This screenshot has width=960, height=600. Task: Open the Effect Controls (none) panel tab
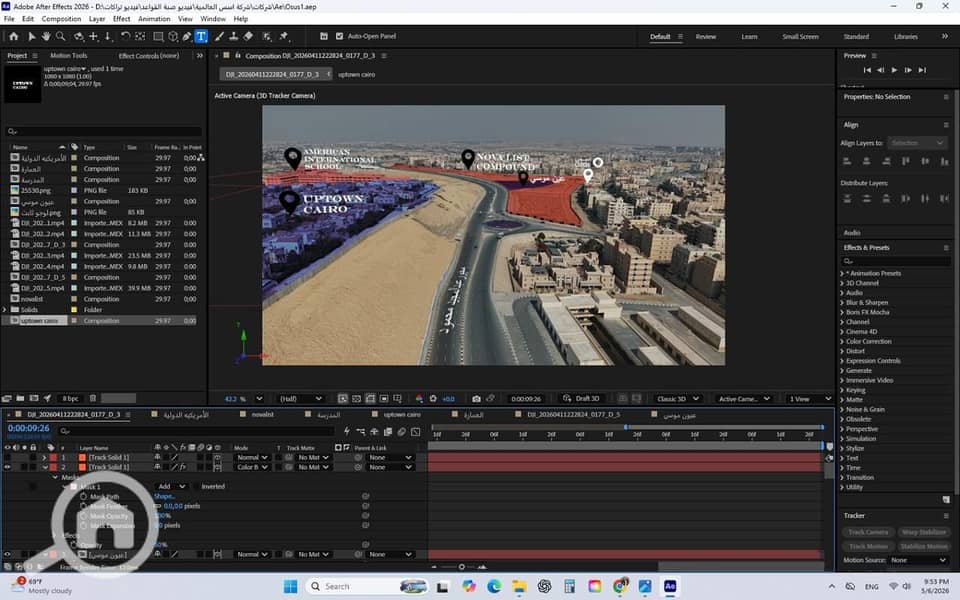[x=149, y=56]
